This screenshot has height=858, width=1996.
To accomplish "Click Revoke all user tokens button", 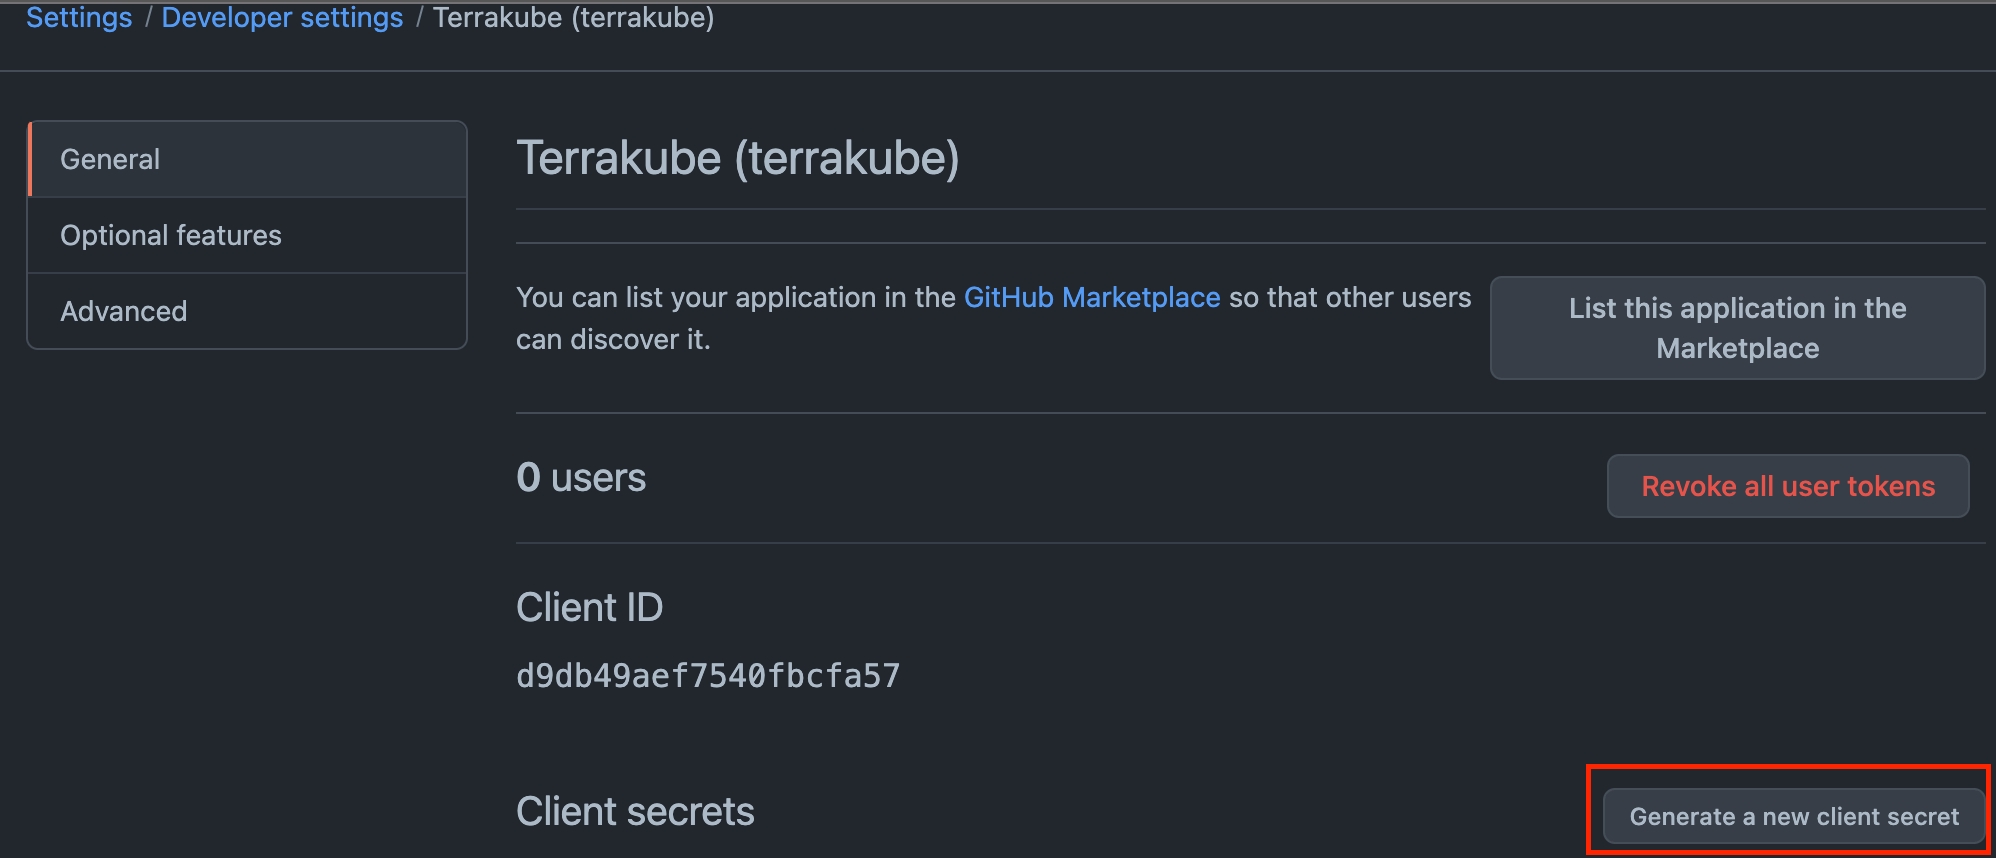I will (x=1787, y=486).
